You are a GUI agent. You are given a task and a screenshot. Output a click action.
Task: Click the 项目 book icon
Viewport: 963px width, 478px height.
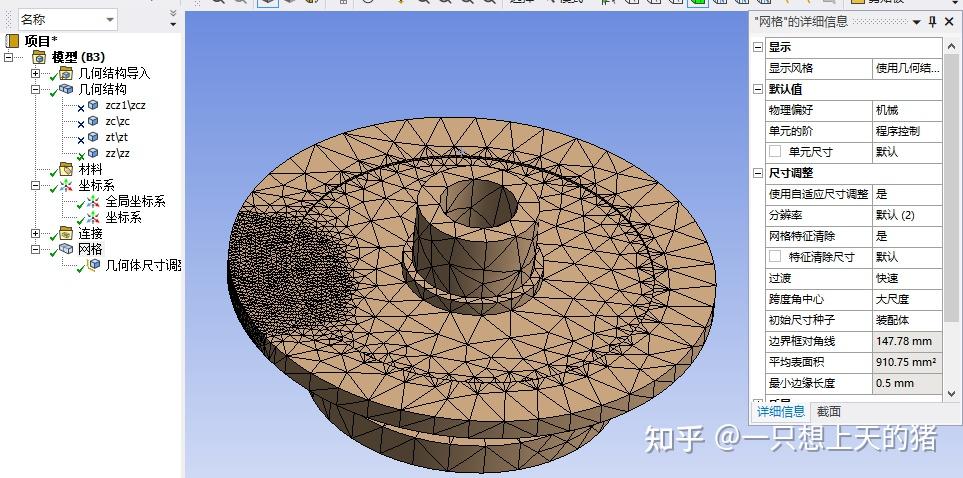tap(12, 41)
